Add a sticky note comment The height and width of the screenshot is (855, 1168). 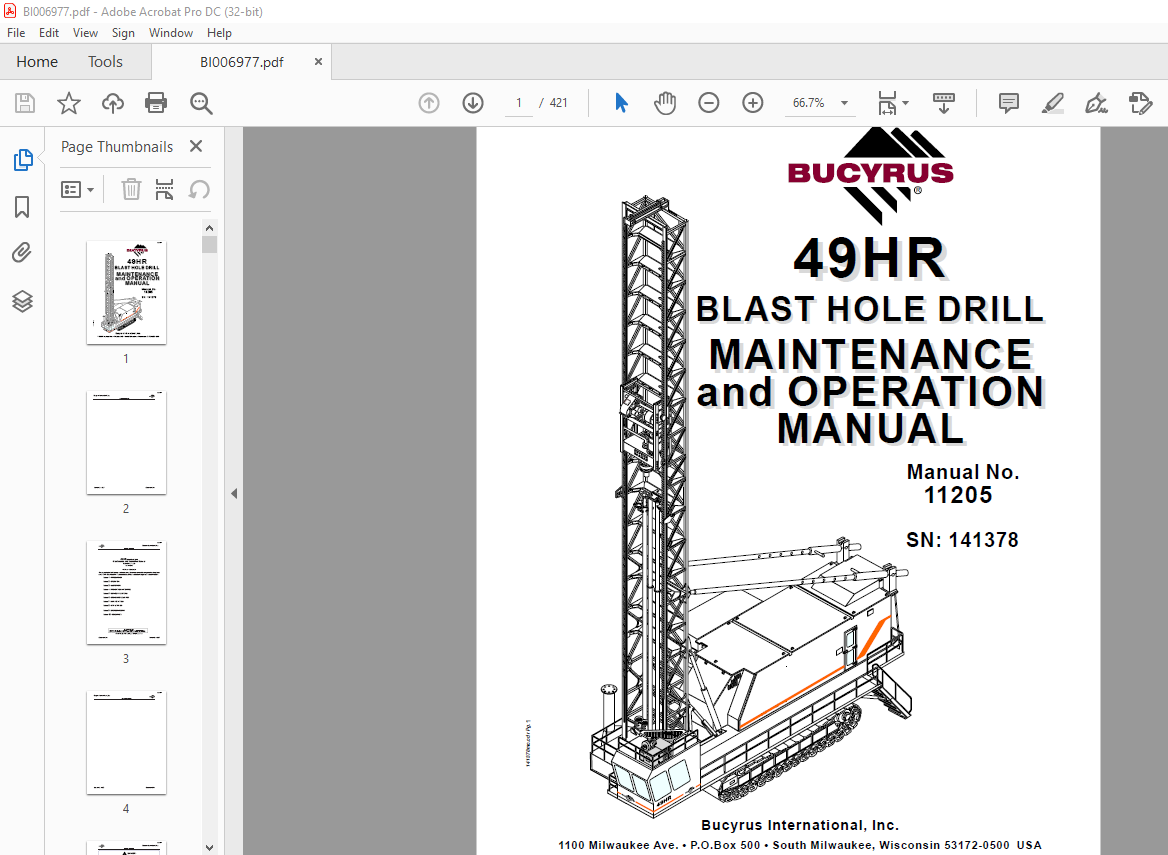click(x=1009, y=103)
